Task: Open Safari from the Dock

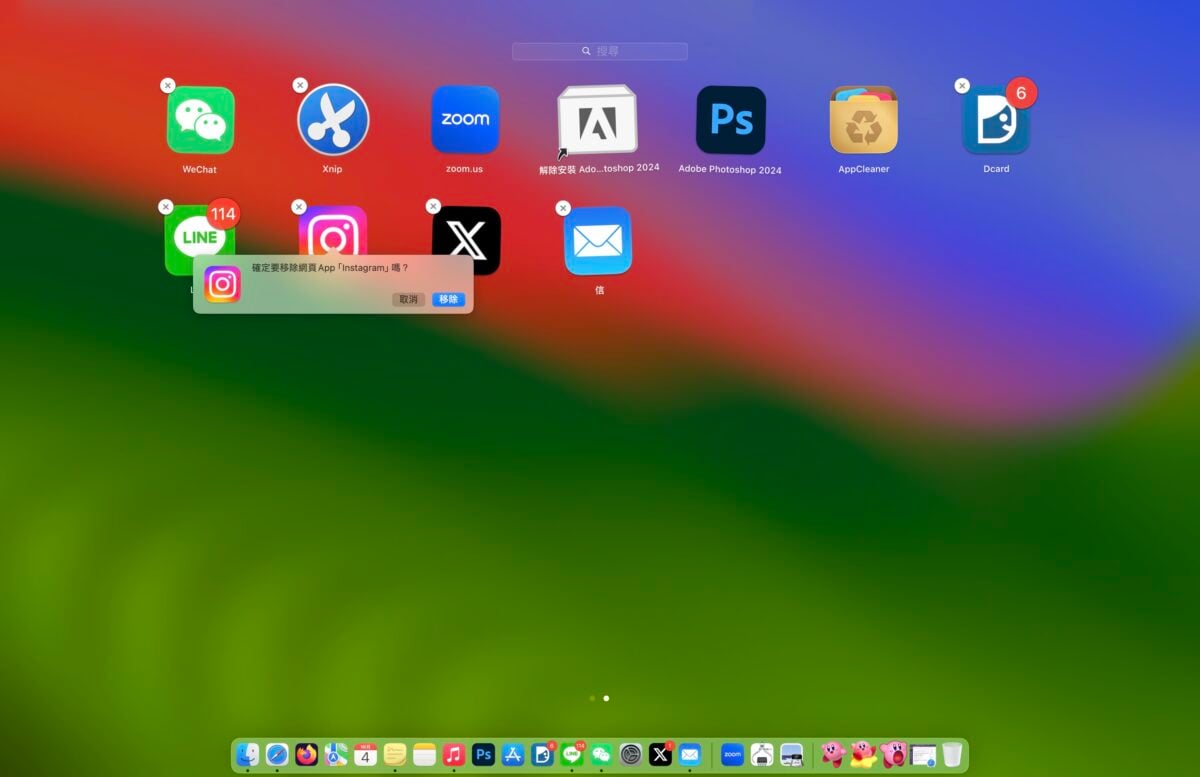Action: 277,754
